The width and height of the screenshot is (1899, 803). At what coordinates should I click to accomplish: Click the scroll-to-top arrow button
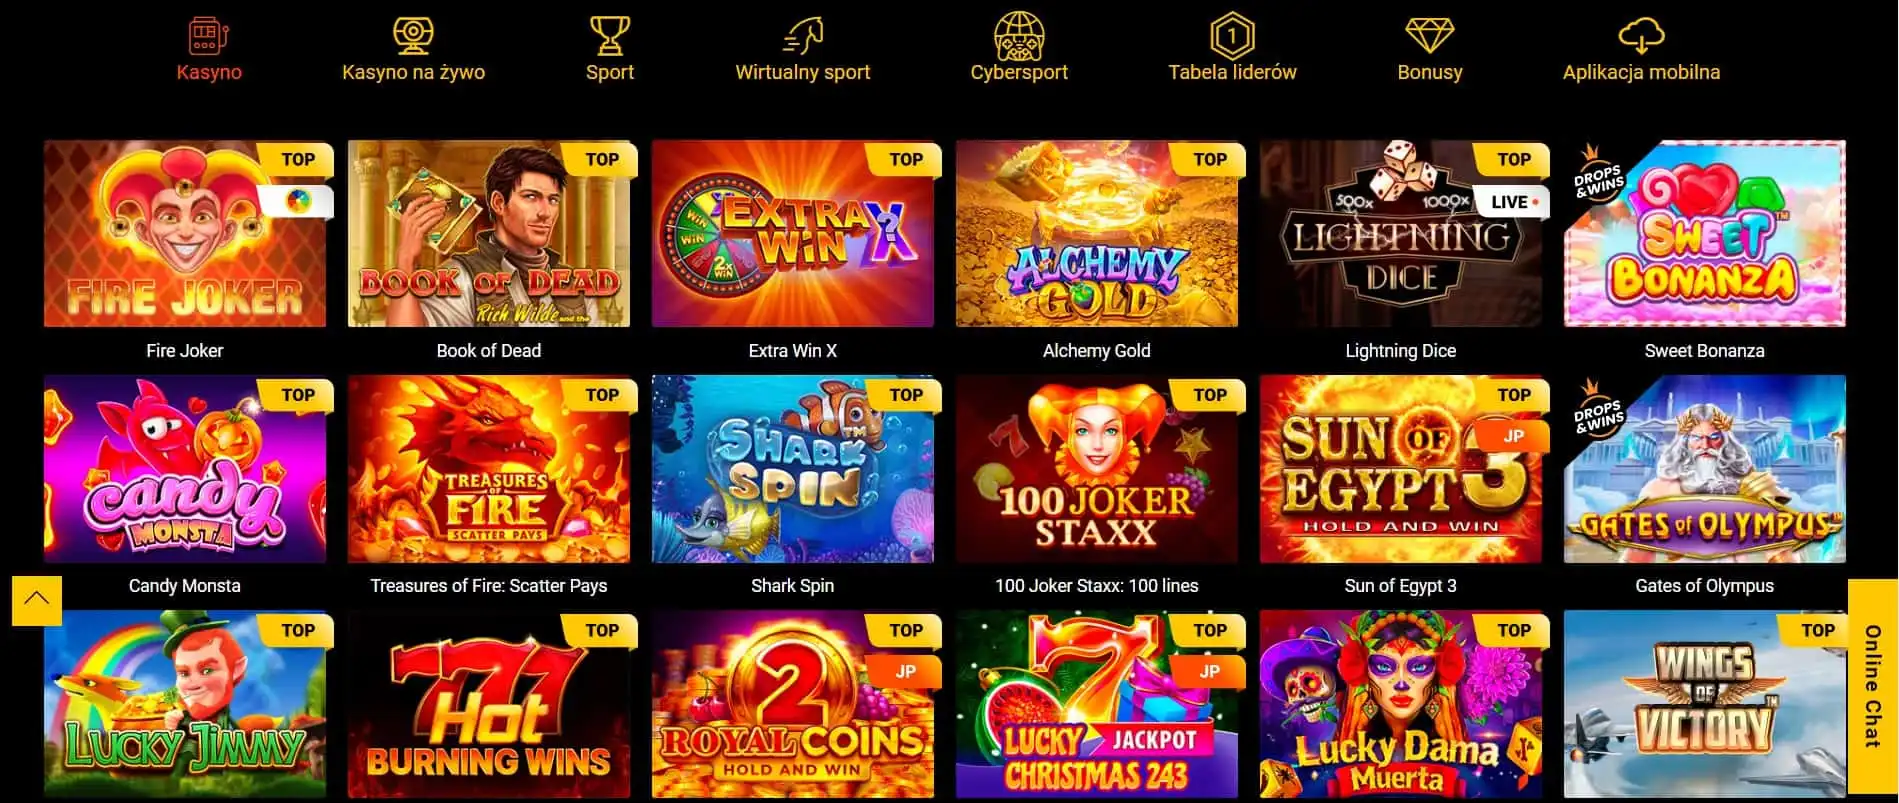pos(37,600)
